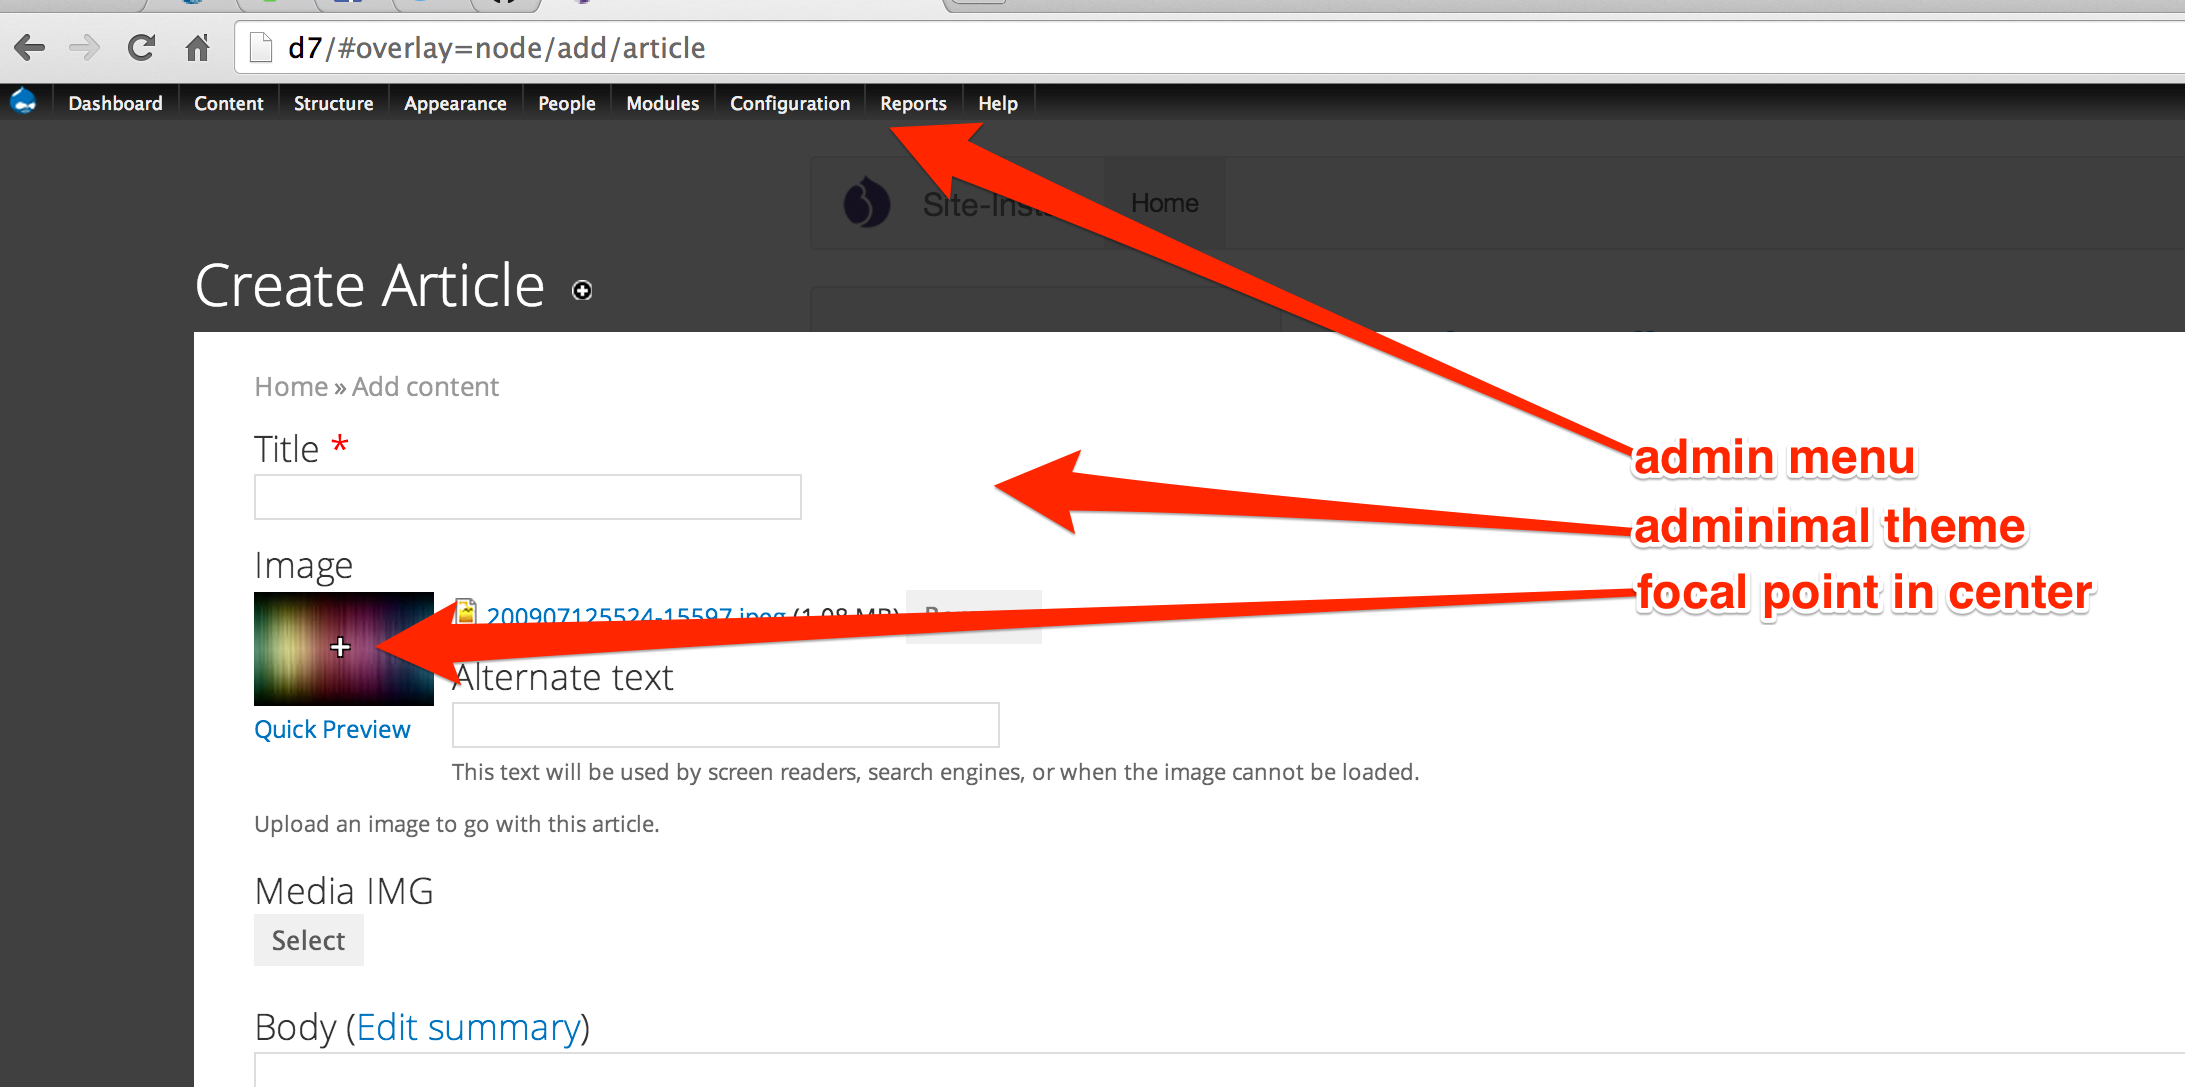The image size is (2185, 1087).
Task: Open the 200907125524-15597.jpeg file link
Action: 634,614
